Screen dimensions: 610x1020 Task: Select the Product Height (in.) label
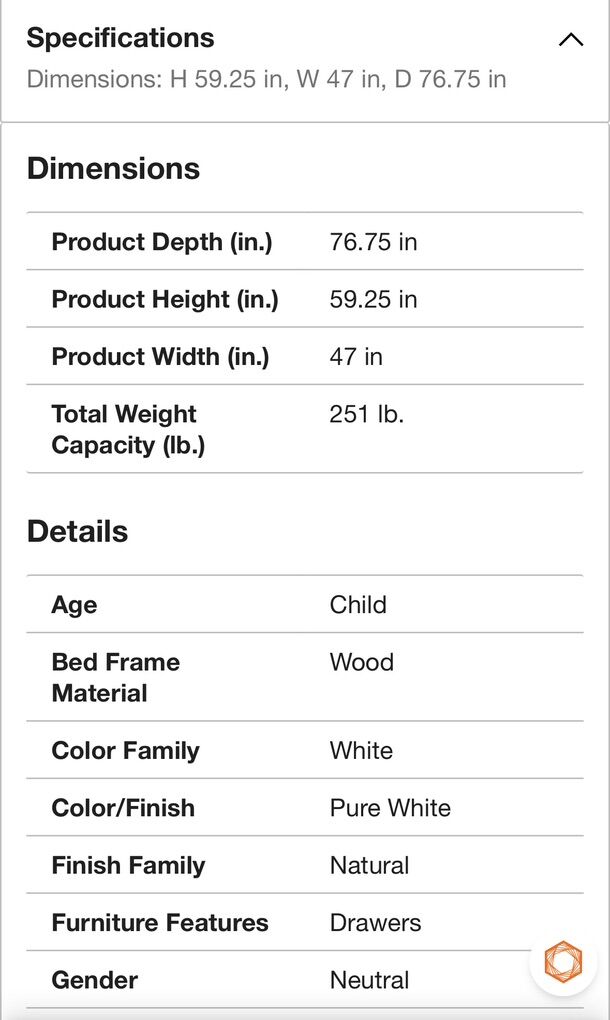(x=165, y=299)
